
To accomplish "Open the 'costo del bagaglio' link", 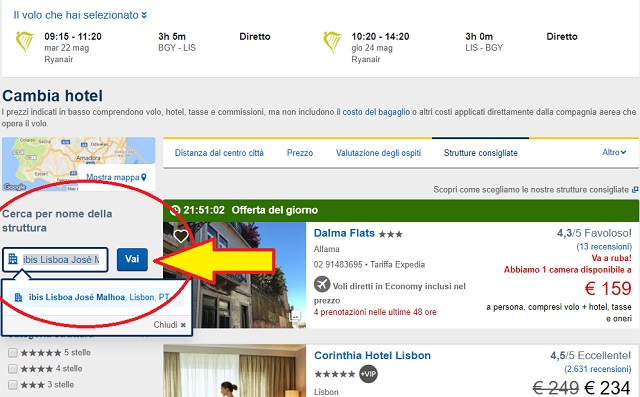I will click(376, 112).
